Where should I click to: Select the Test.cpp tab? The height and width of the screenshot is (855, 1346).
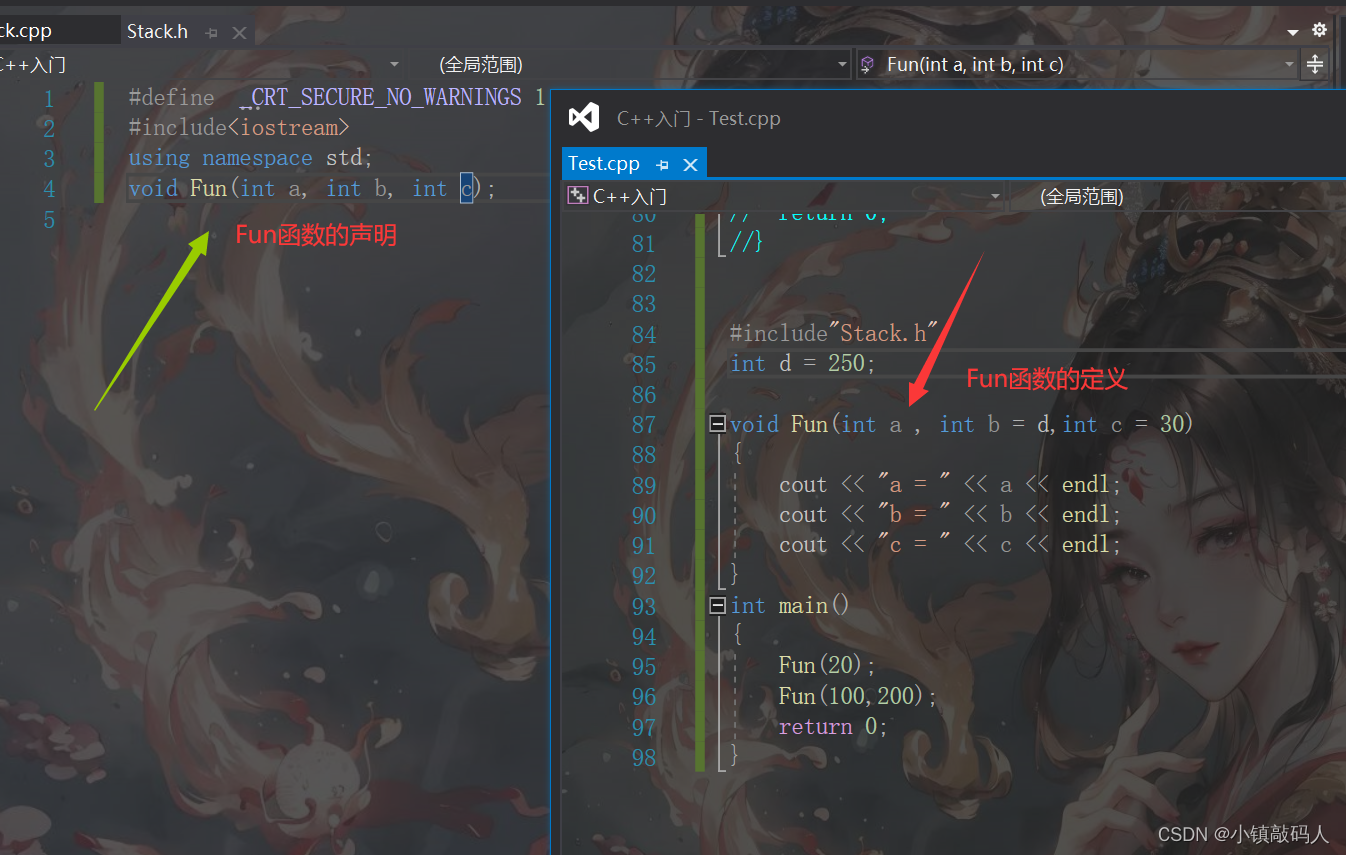(x=604, y=163)
